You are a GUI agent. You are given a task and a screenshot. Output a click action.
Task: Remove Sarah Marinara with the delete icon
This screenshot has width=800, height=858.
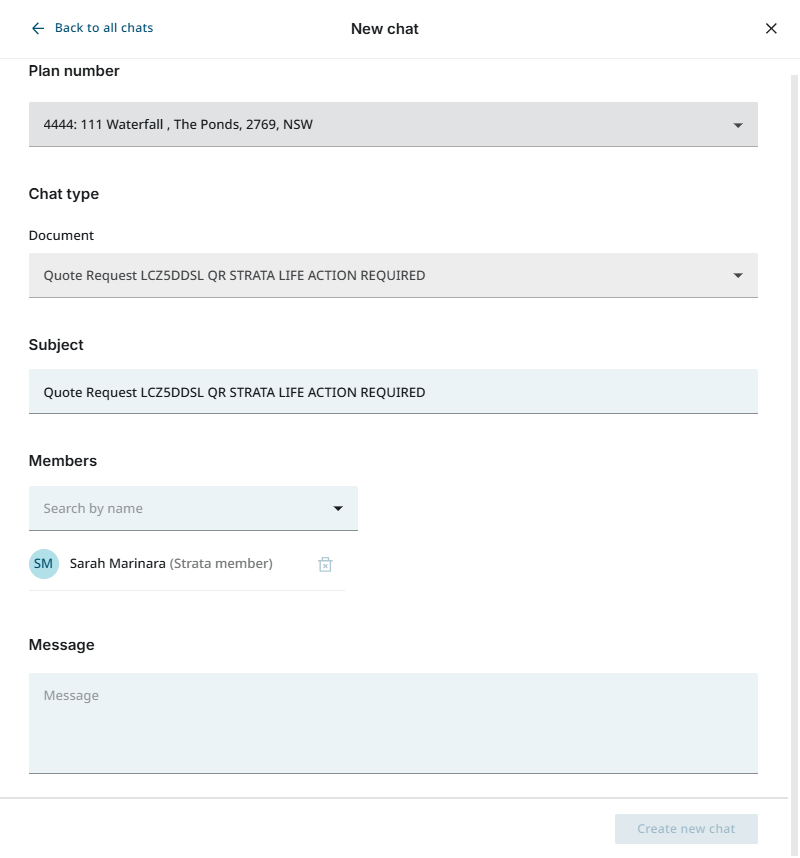(325, 565)
